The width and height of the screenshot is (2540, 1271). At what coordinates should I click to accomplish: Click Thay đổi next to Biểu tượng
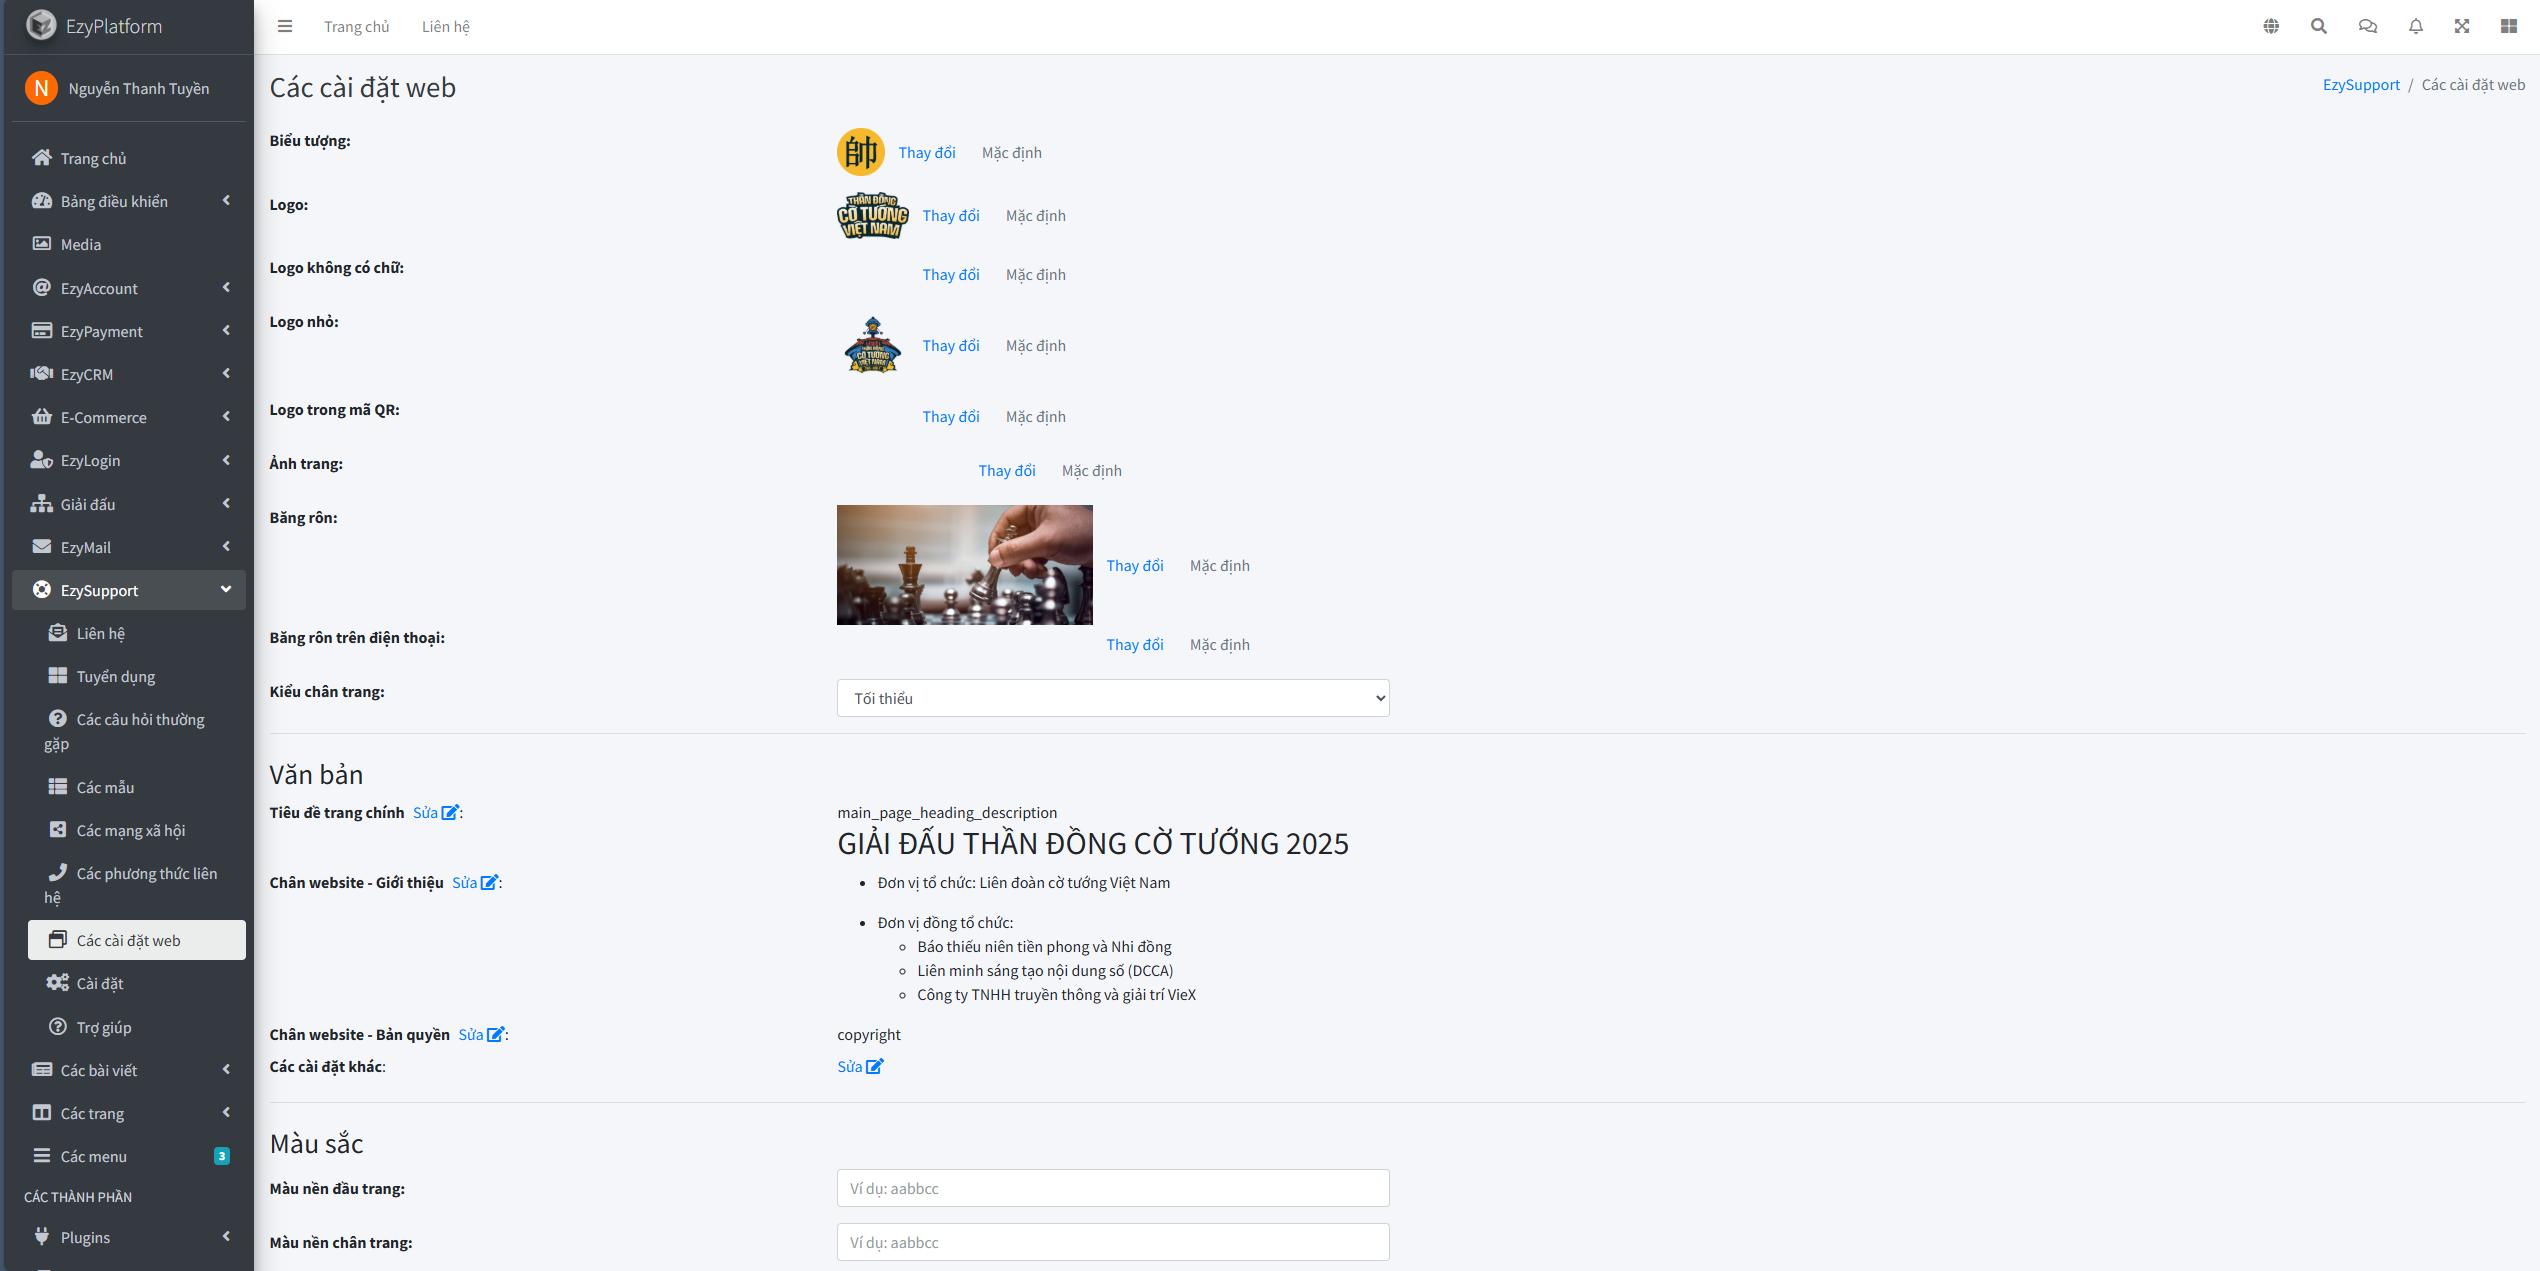926,152
